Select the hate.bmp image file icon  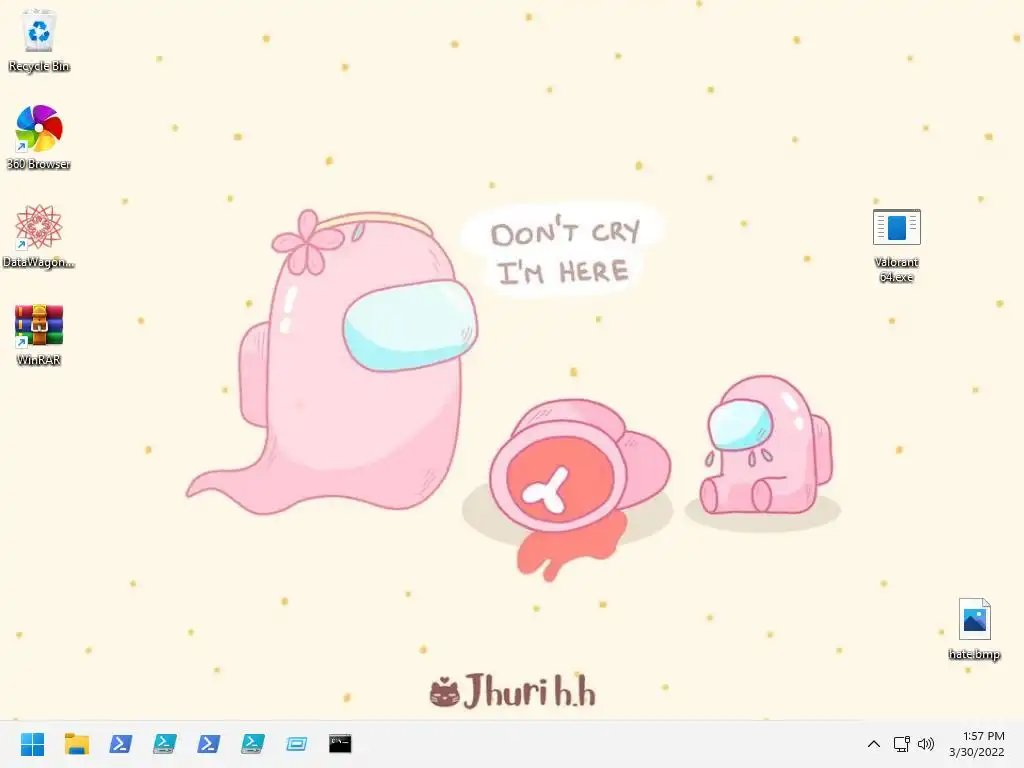point(974,618)
